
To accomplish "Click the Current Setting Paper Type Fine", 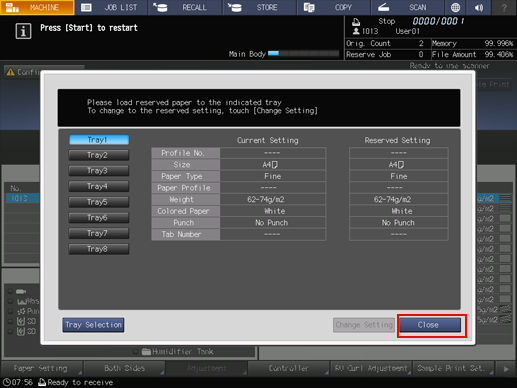I will (273, 176).
